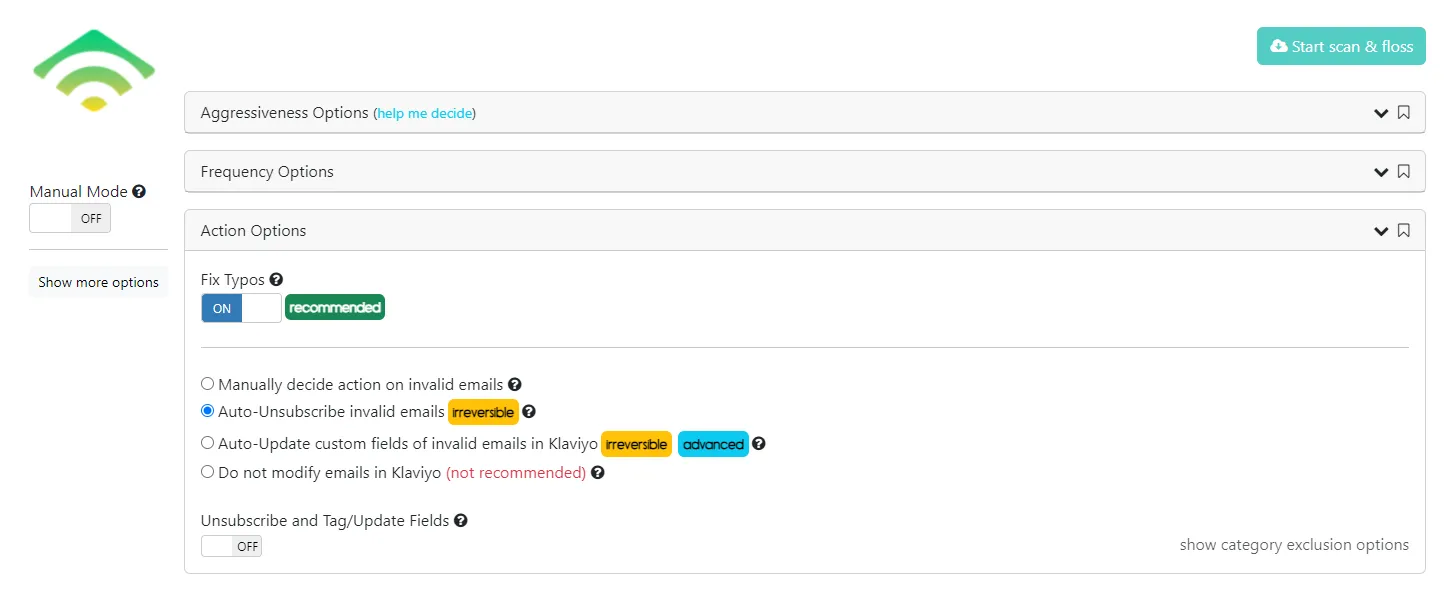Click irreversible badge beside Auto-Update option

(636, 444)
